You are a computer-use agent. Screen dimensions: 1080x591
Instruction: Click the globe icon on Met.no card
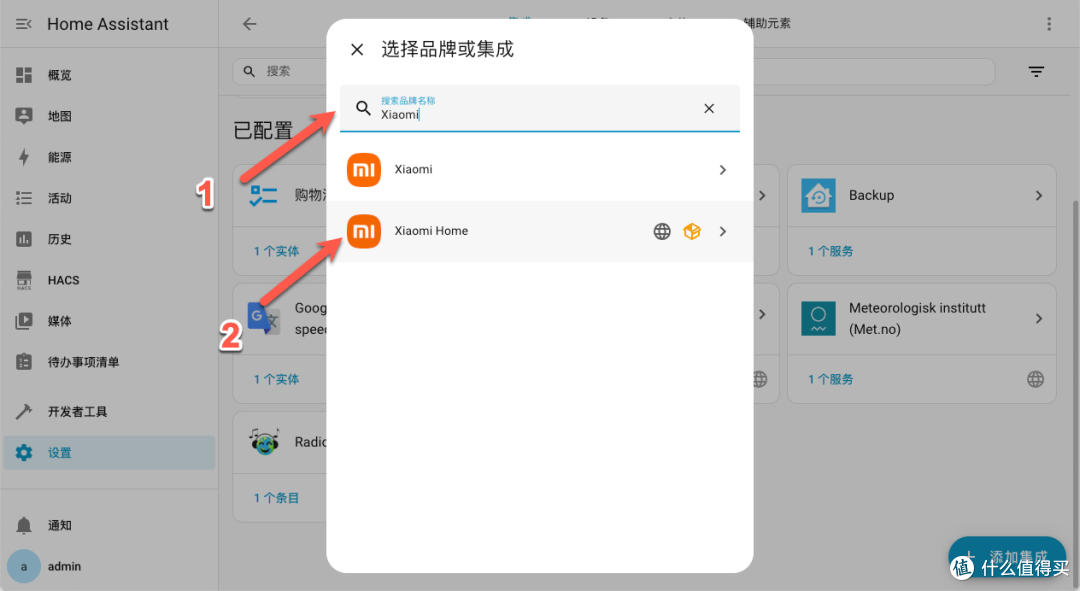tap(1035, 379)
